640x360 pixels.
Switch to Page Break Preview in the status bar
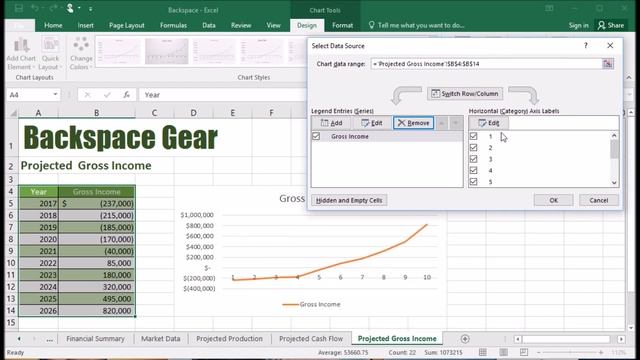[x=524, y=352]
